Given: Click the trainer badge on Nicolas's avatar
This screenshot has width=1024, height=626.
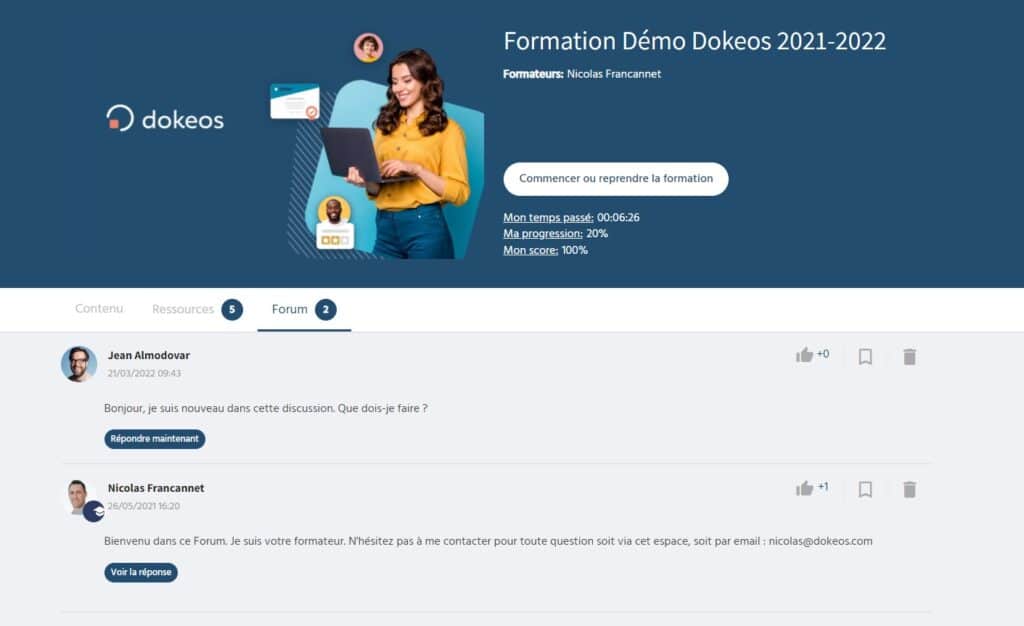Looking at the screenshot, I should click(94, 512).
